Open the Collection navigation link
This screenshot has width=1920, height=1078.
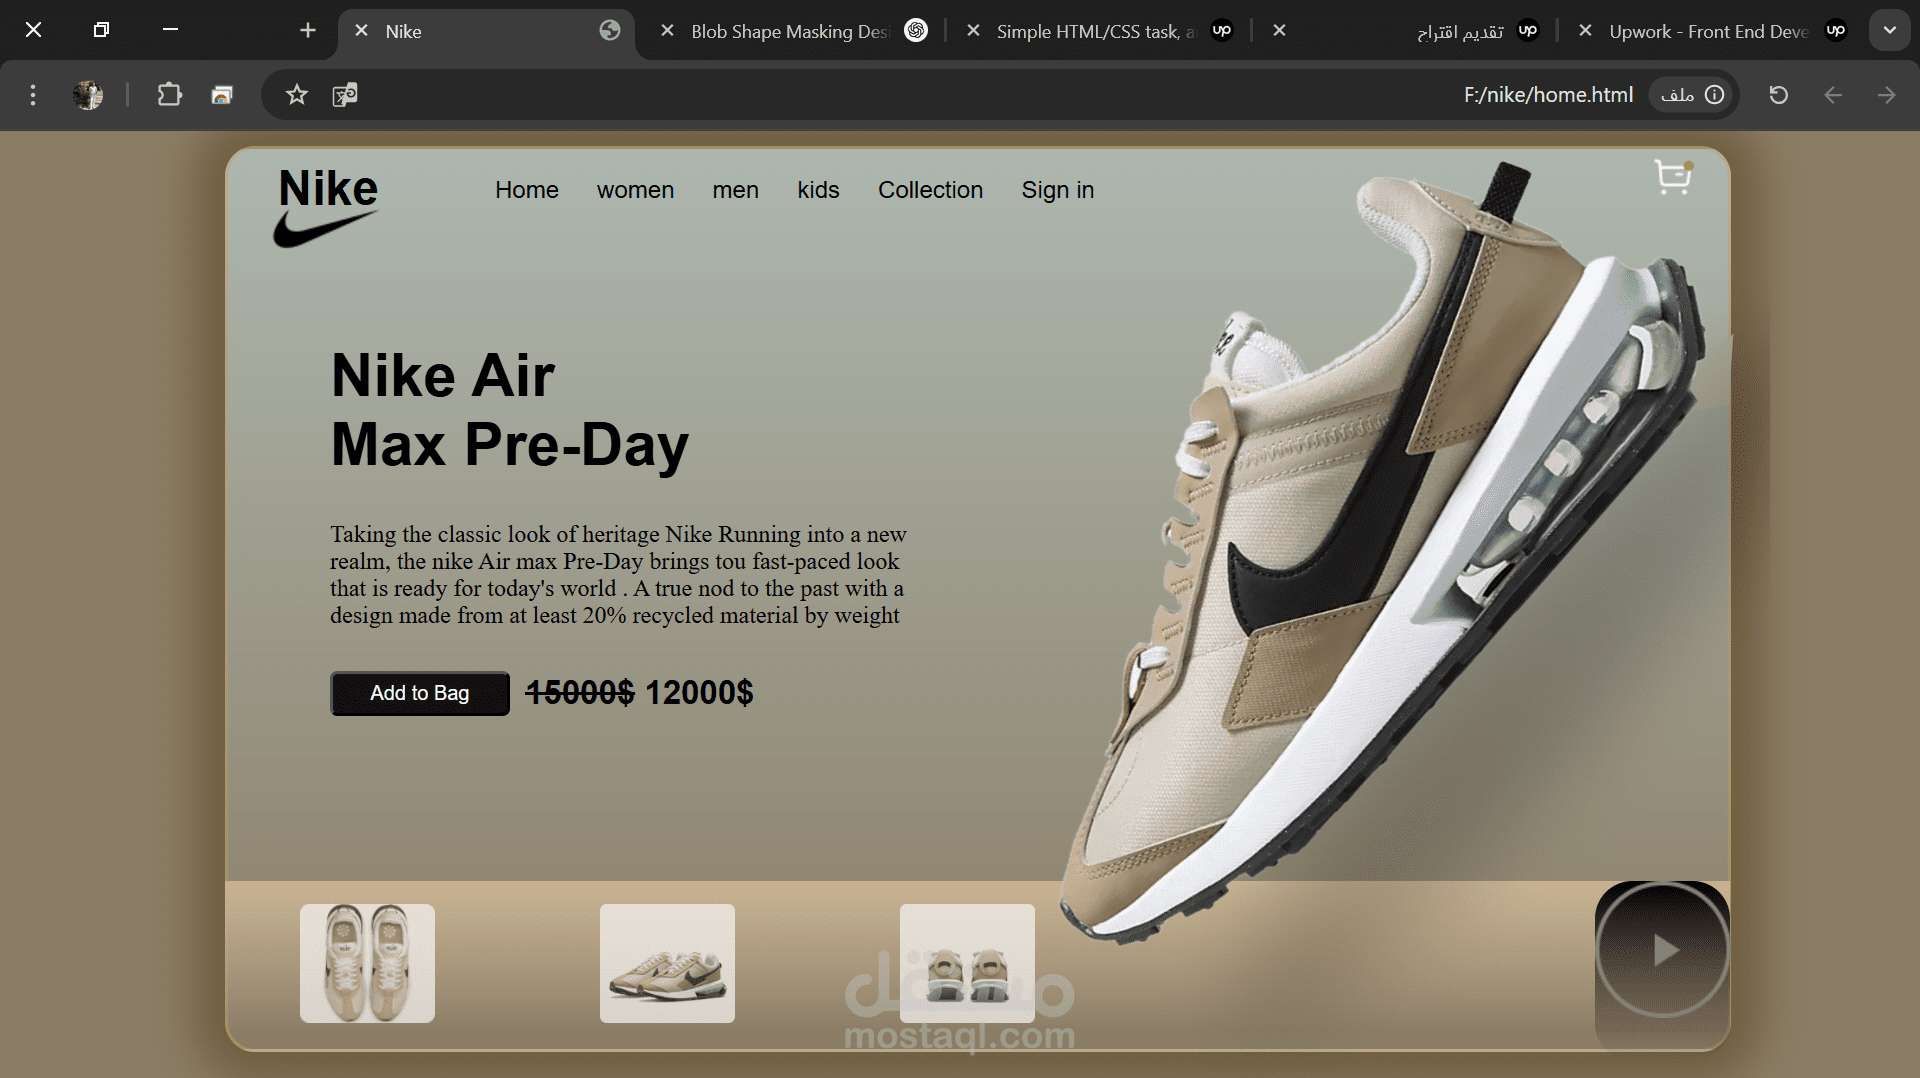click(x=930, y=190)
